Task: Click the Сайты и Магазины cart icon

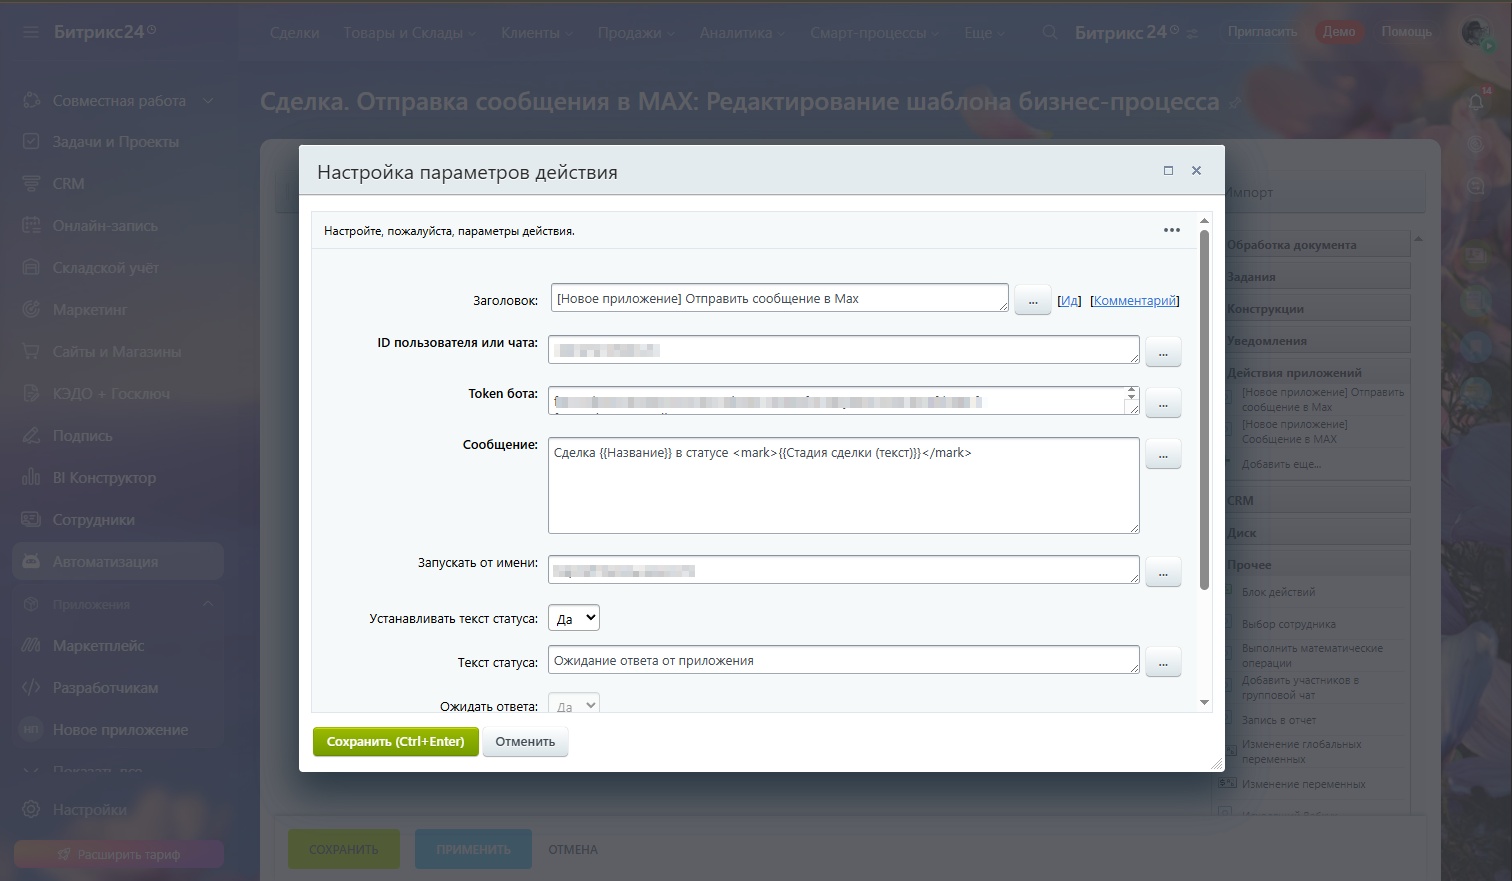Action: [31, 352]
